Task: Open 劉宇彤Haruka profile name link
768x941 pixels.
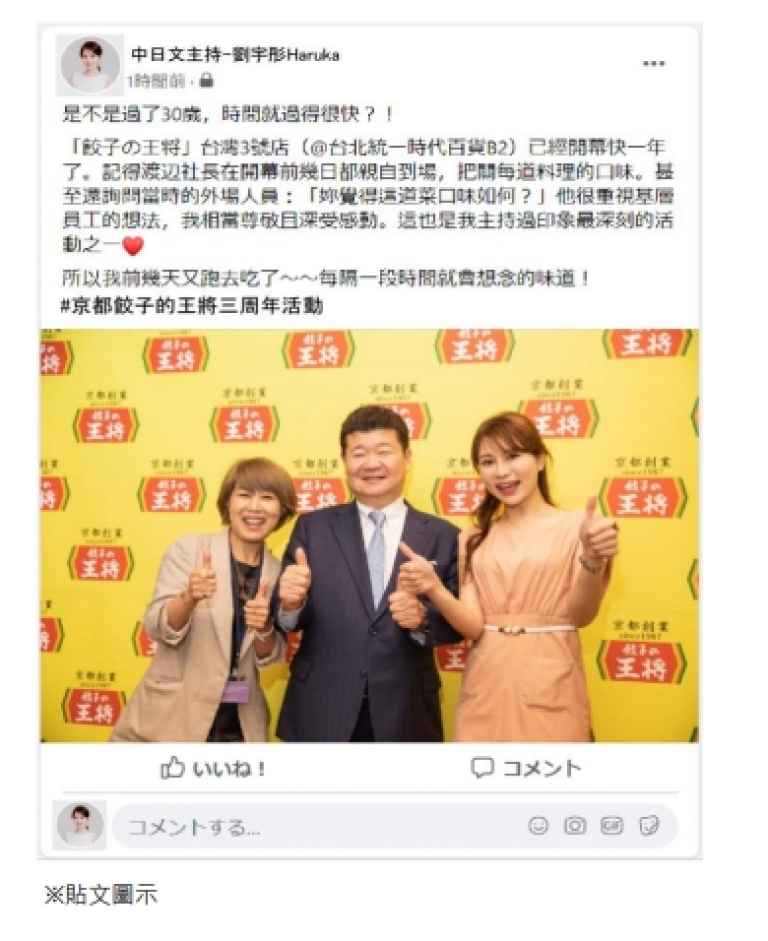Action: click(235, 55)
